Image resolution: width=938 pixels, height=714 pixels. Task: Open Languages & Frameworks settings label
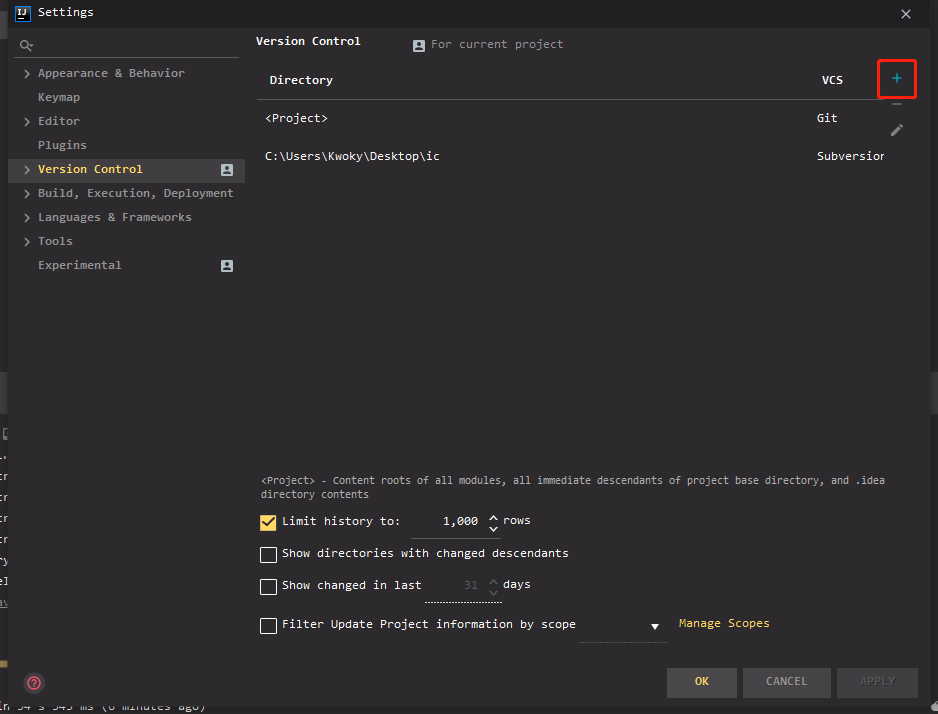115,217
